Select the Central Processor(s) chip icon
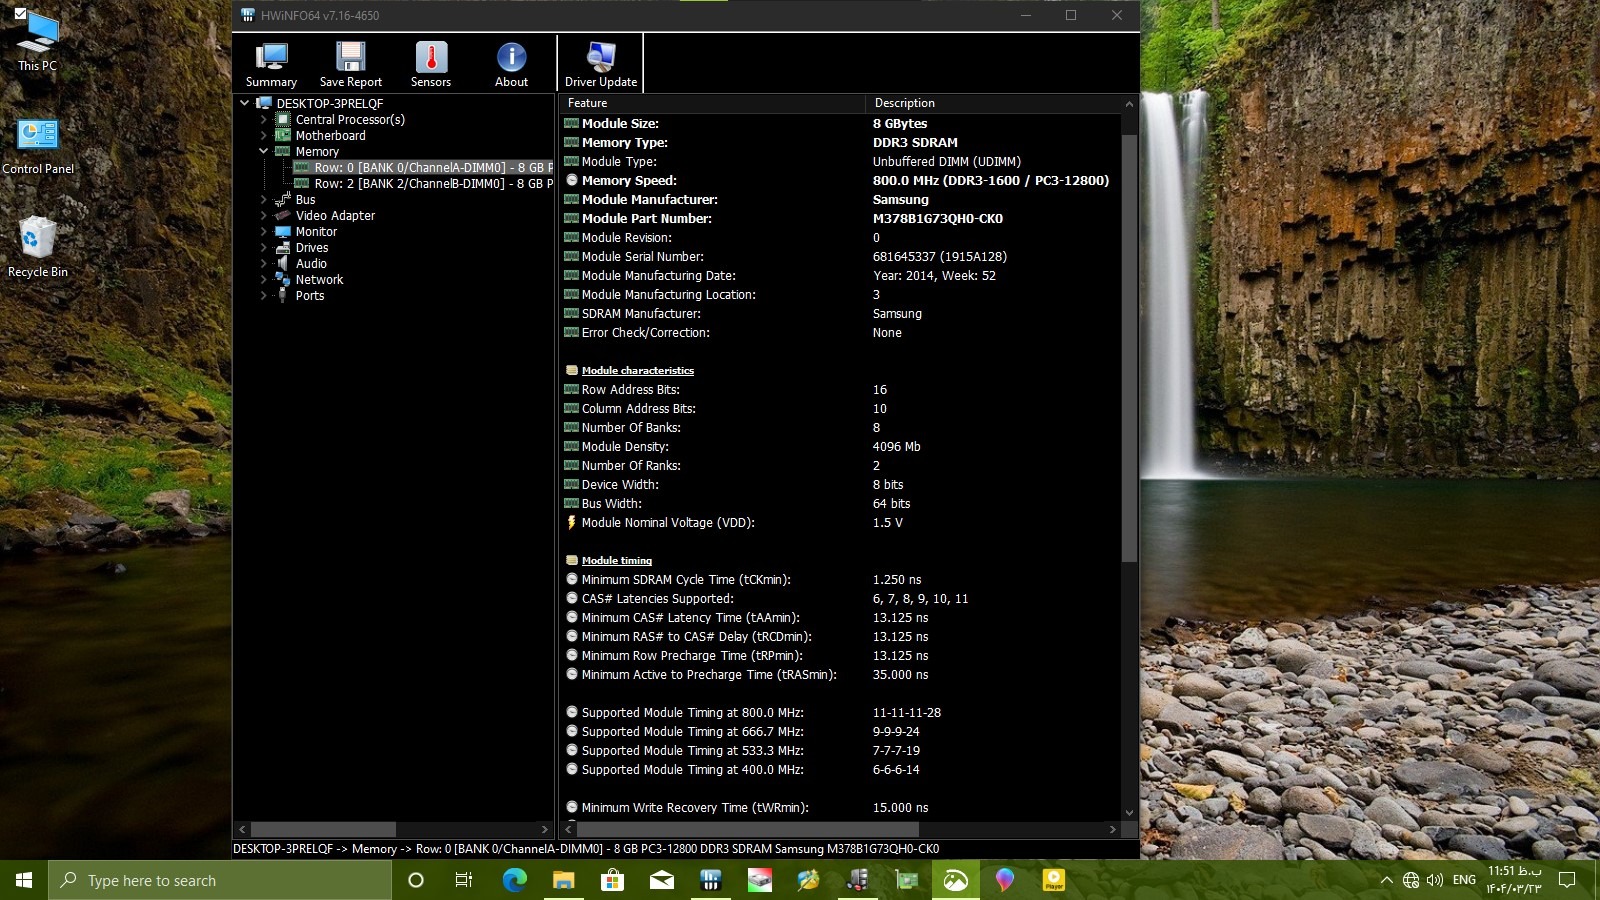The width and height of the screenshot is (1600, 900). tap(283, 120)
